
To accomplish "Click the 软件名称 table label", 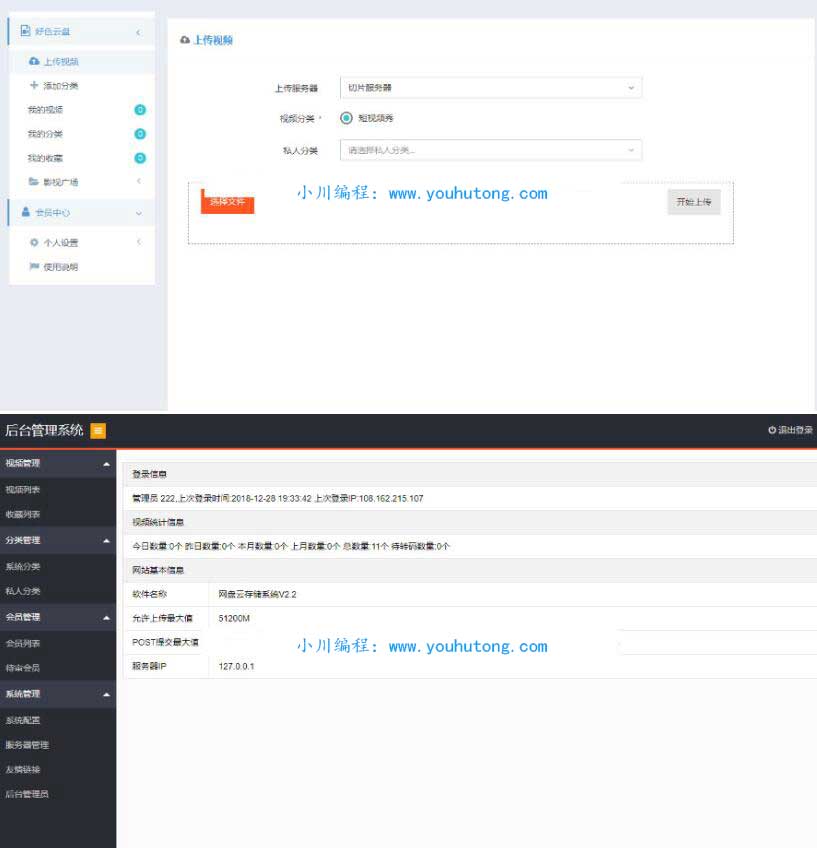I will tap(150, 594).
